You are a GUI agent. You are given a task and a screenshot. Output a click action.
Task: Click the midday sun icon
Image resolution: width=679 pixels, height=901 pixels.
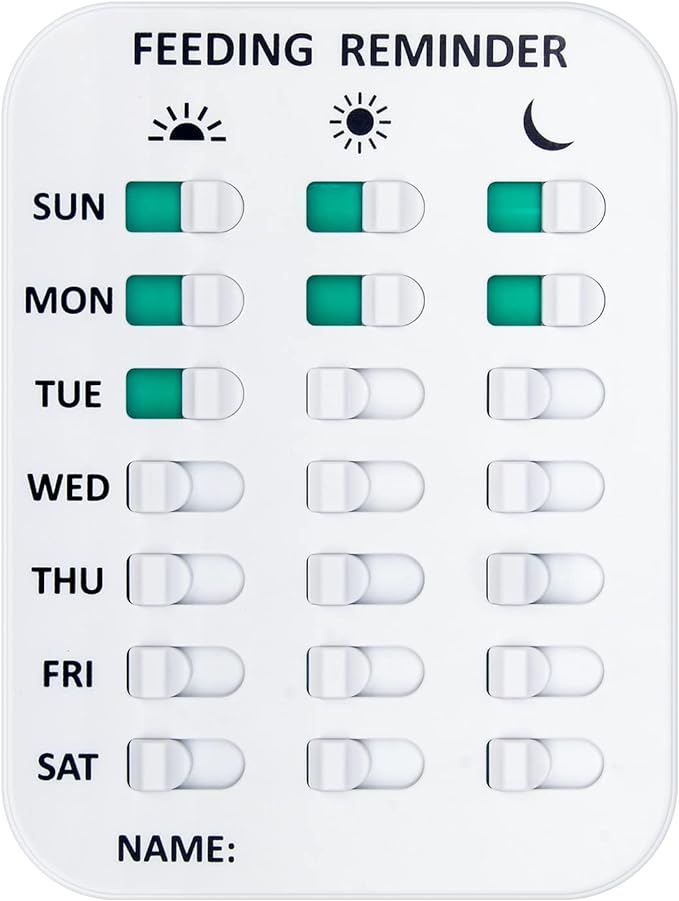pos(360,123)
